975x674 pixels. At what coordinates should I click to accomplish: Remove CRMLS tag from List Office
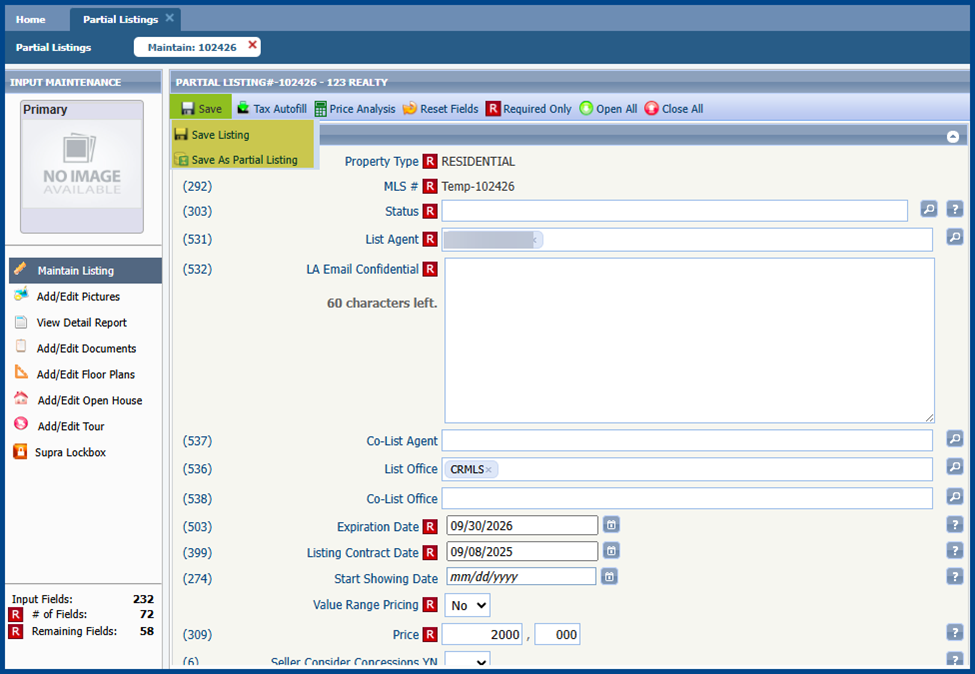pyautogui.click(x=488, y=470)
